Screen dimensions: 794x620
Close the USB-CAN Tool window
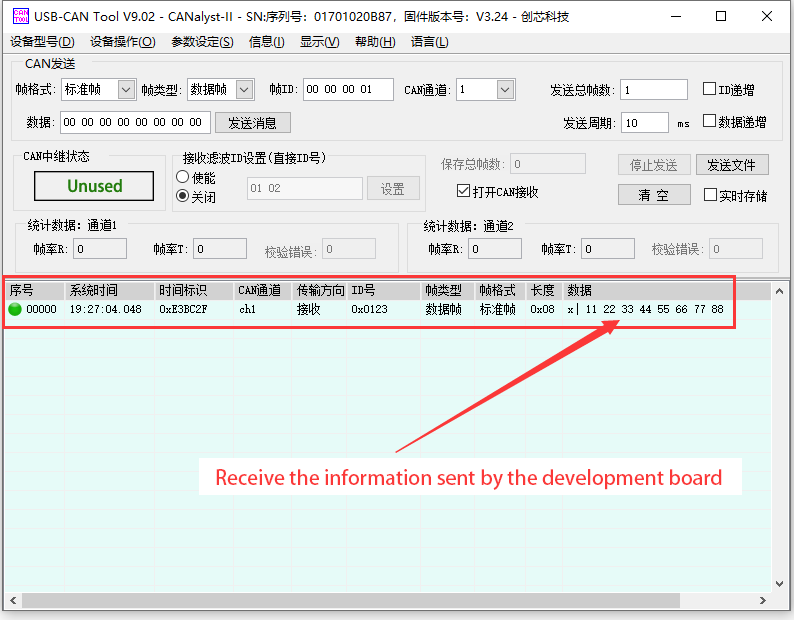767,16
